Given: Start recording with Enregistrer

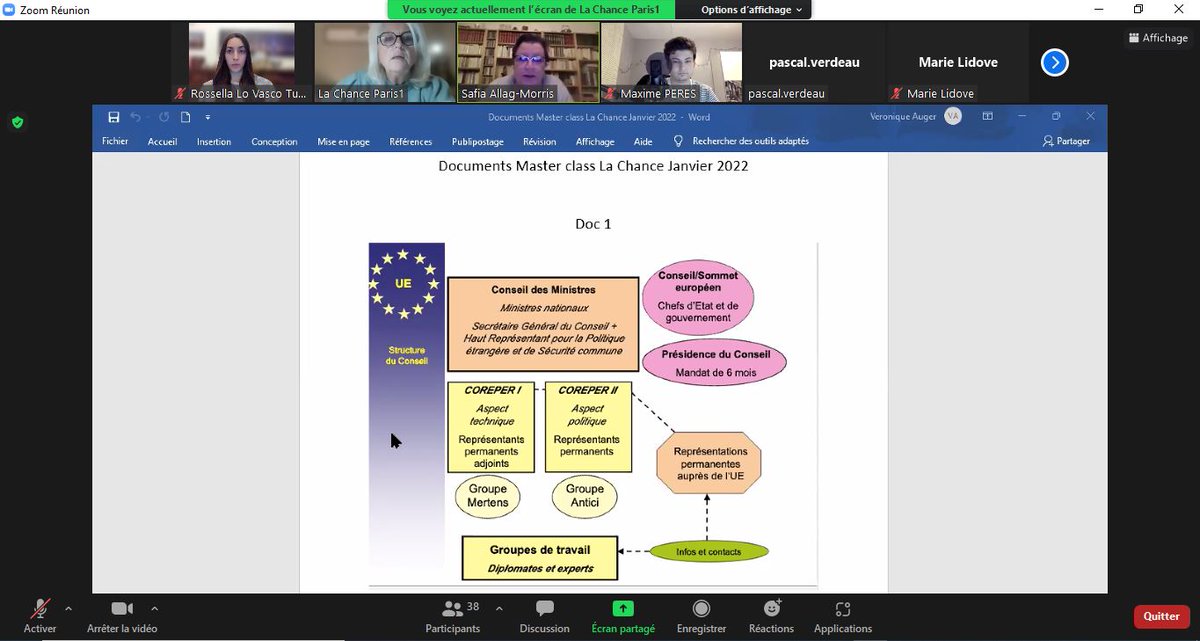Looking at the screenshot, I should coord(702,616).
